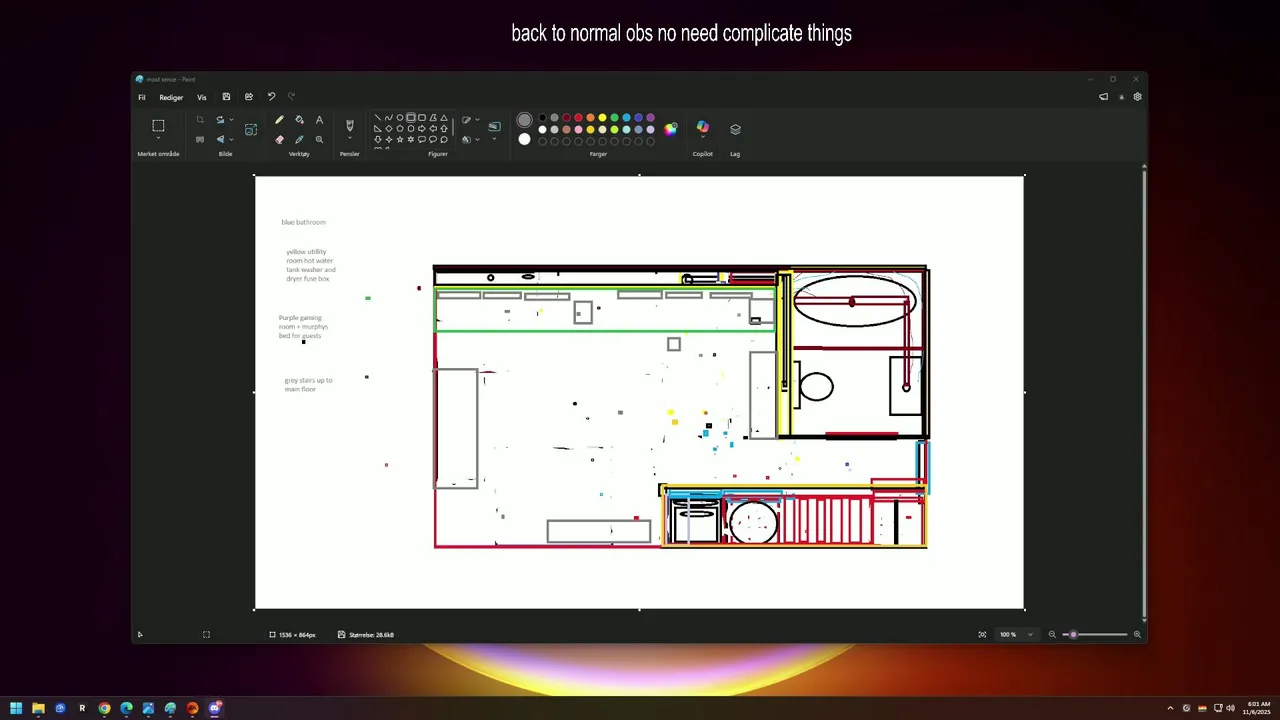Select the Pencil tool

click(279, 120)
